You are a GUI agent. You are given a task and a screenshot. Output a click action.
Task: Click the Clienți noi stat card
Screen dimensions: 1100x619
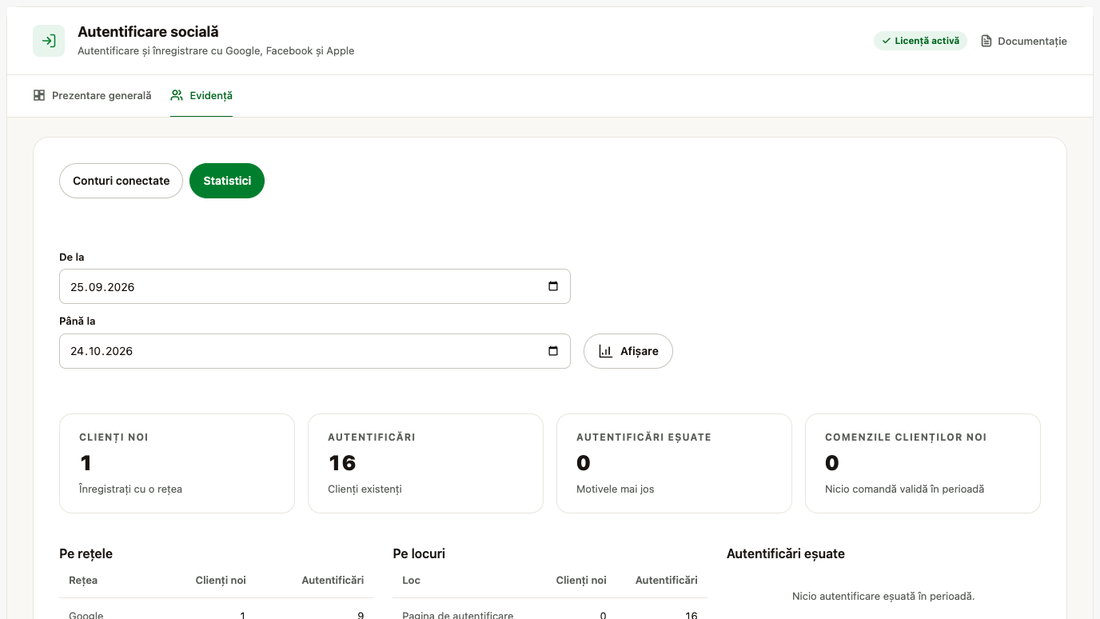(177, 463)
